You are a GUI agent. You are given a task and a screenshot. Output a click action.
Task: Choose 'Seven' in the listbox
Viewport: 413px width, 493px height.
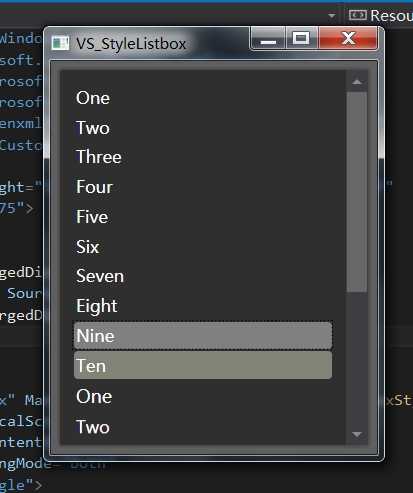pos(203,276)
